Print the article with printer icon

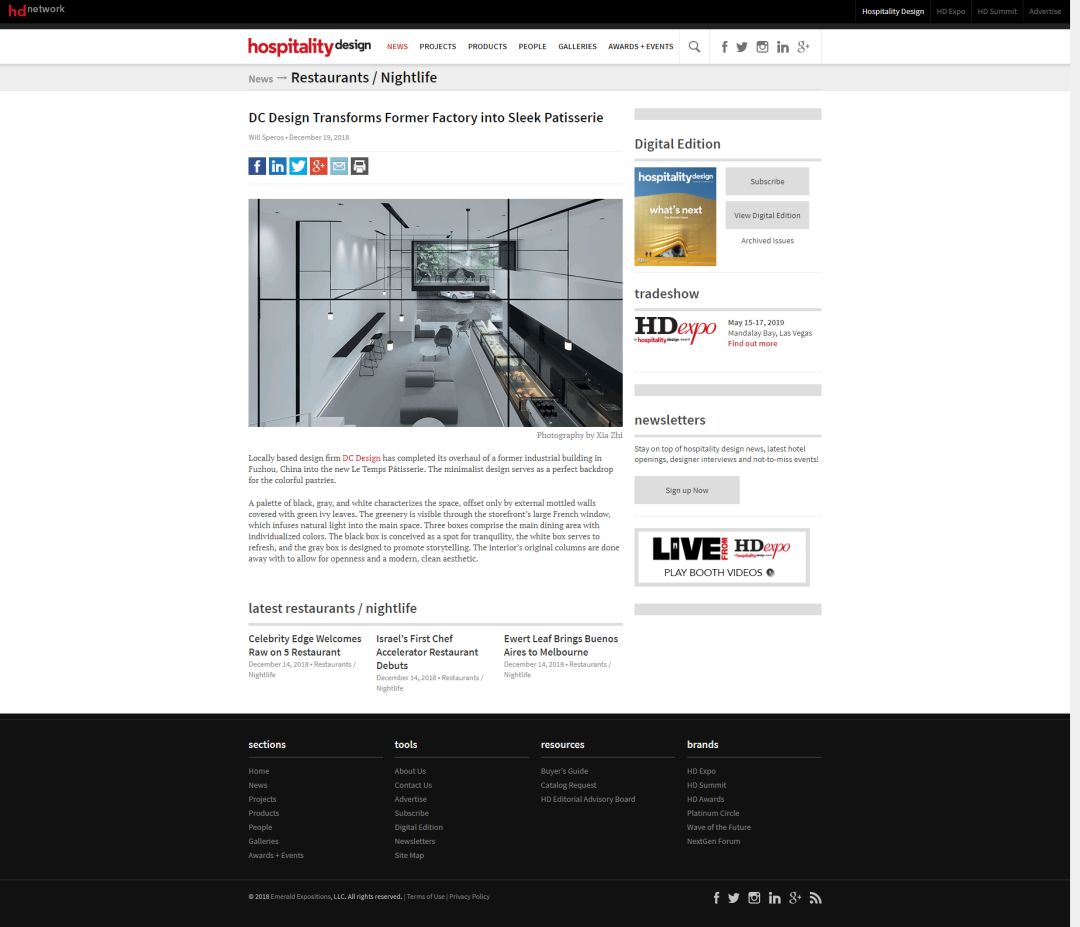pos(360,166)
